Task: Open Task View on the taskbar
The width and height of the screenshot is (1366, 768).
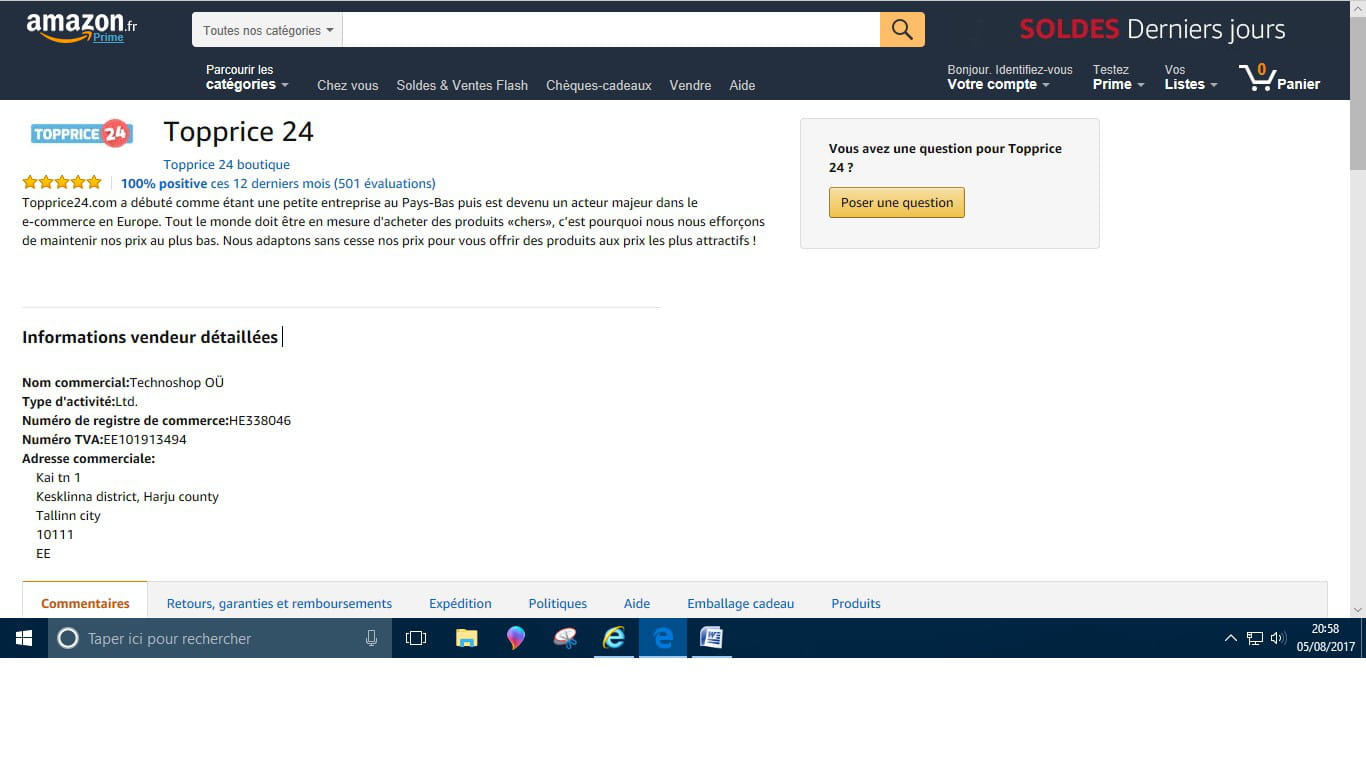Action: (416, 638)
